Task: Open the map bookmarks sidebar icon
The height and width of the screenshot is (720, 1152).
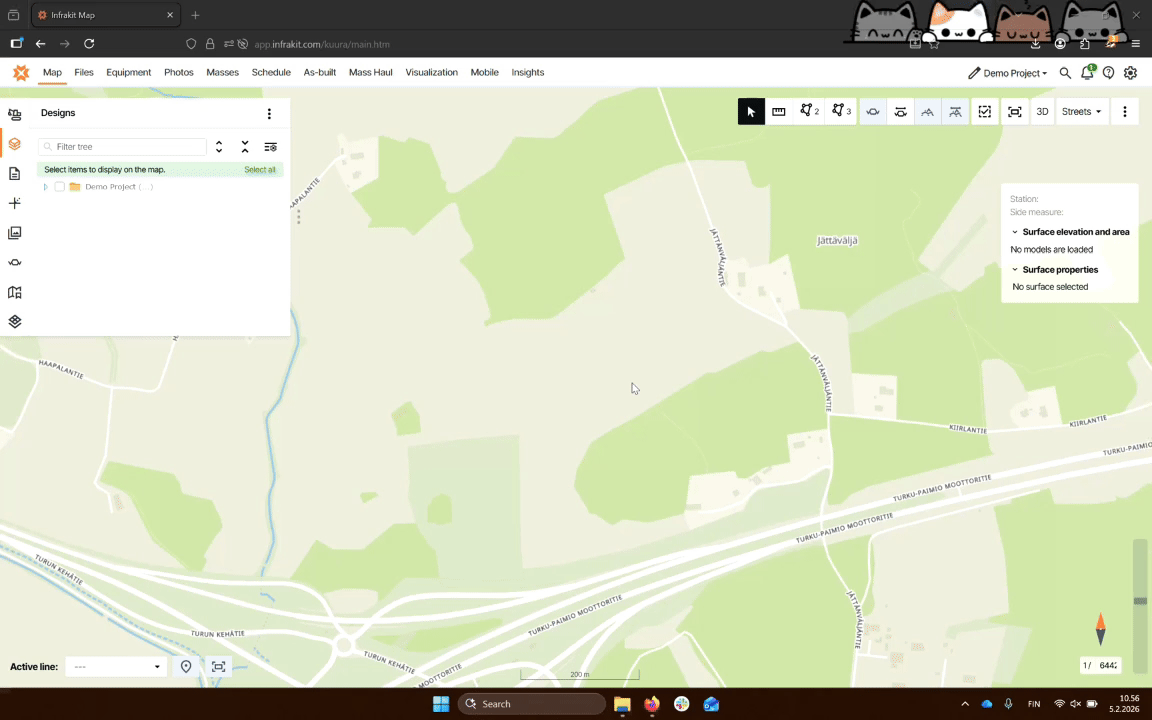Action: click(x=15, y=292)
